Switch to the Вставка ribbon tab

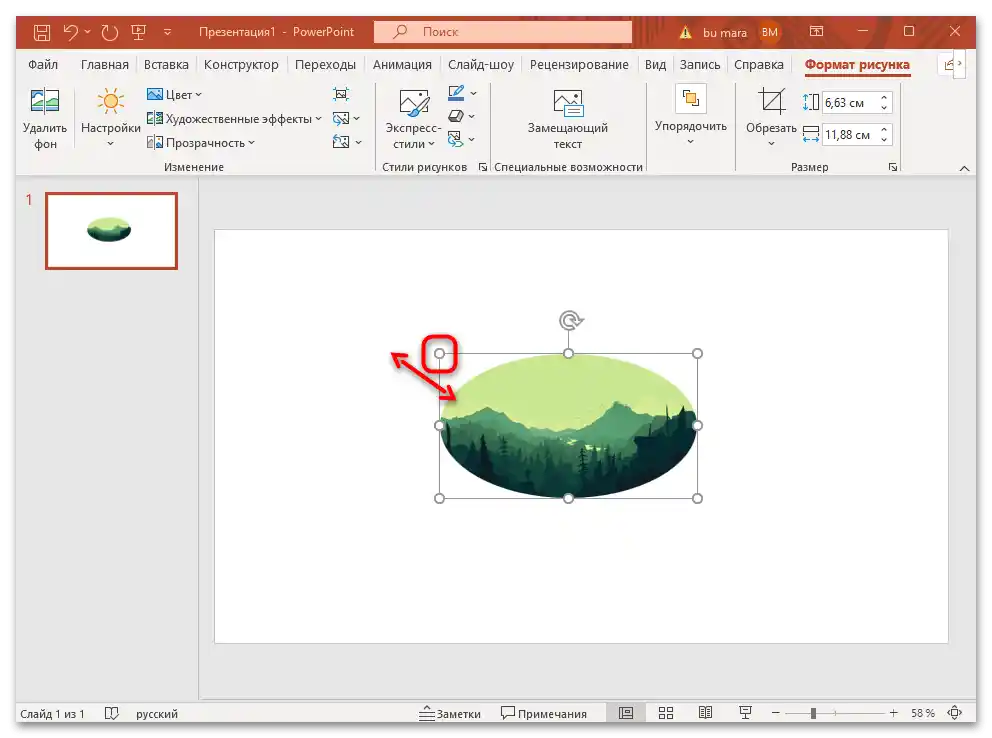166,64
